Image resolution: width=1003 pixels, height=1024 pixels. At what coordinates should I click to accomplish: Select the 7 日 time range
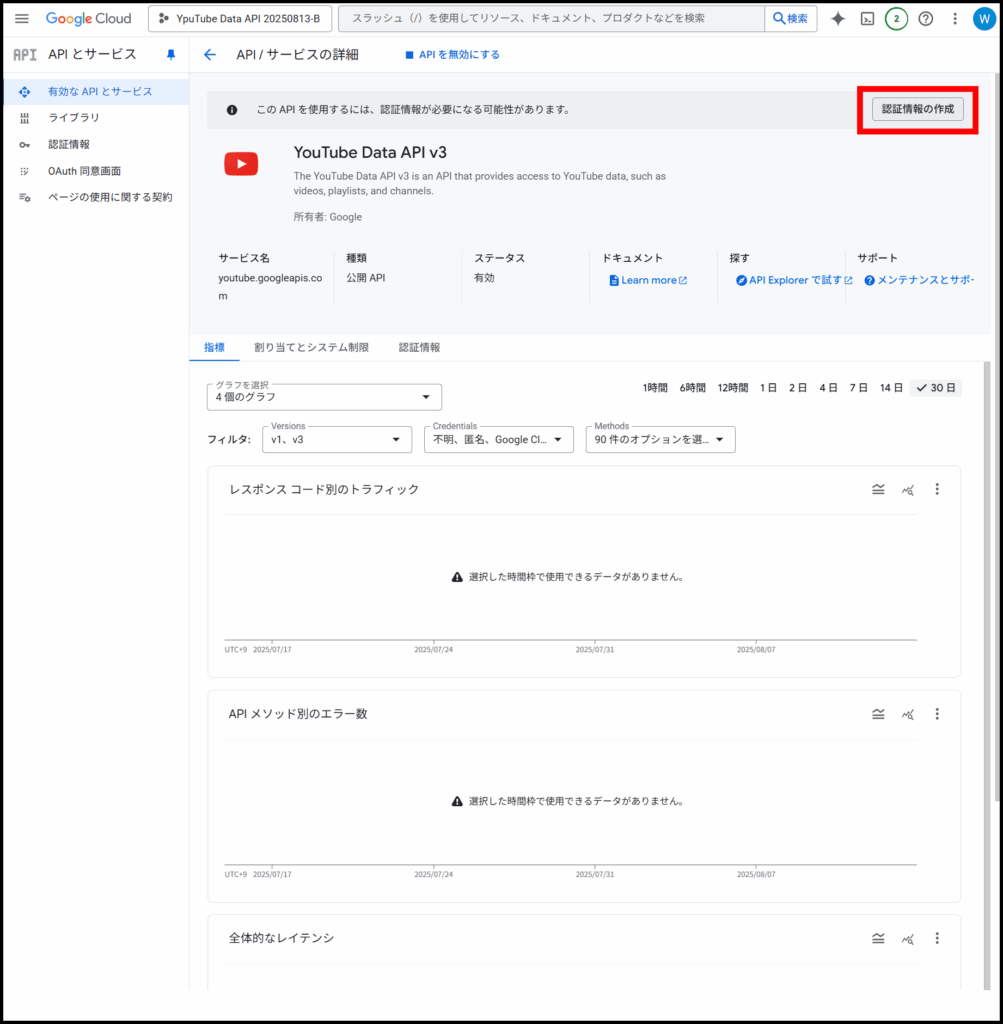pos(858,388)
